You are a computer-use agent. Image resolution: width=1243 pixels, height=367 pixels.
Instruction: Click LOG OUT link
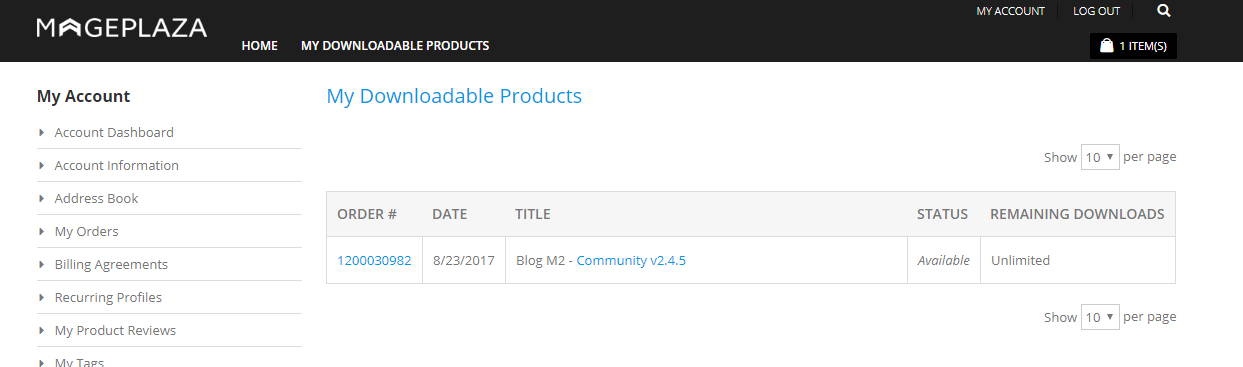tap(1097, 11)
